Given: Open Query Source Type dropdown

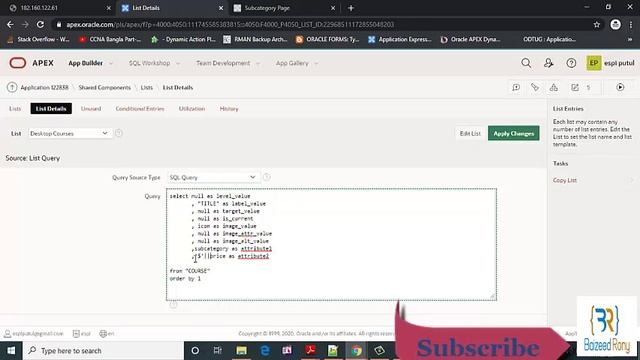Looking at the screenshot, I should (213, 177).
